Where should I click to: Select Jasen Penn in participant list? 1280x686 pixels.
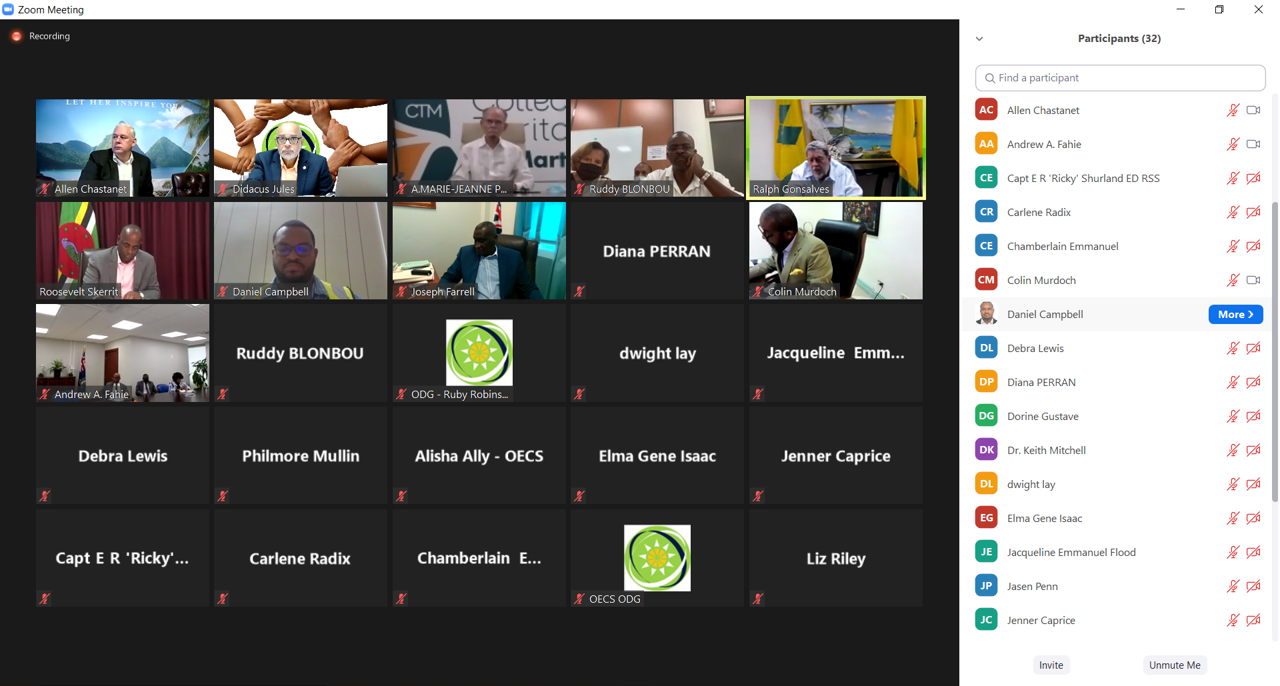pos(1118,586)
